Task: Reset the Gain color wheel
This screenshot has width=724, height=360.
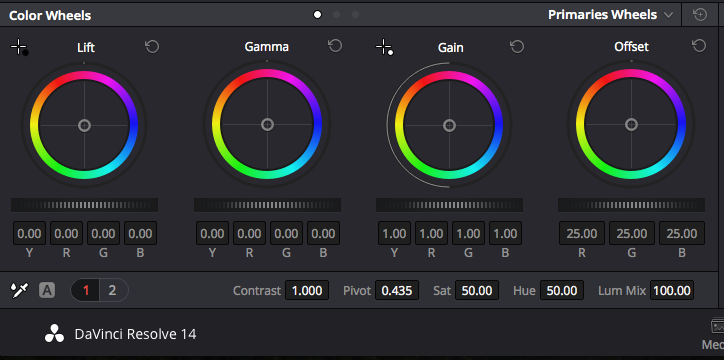Action: pos(517,47)
